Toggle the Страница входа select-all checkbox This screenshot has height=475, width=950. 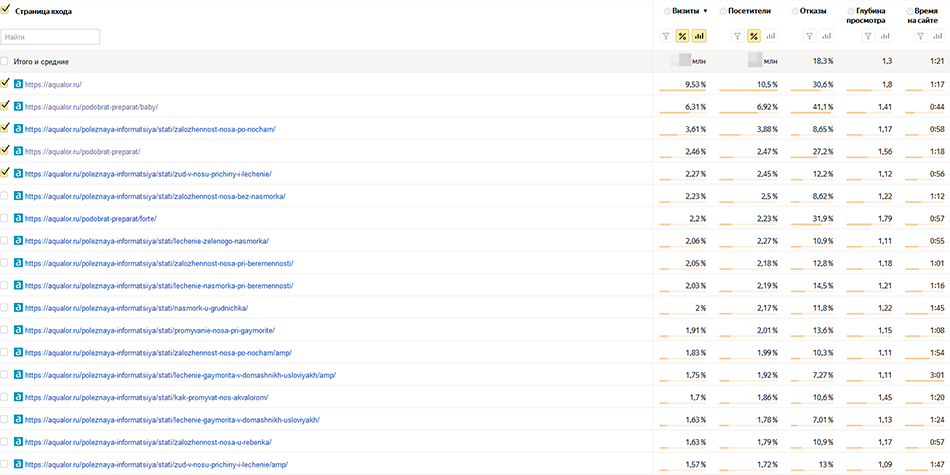(5, 10)
